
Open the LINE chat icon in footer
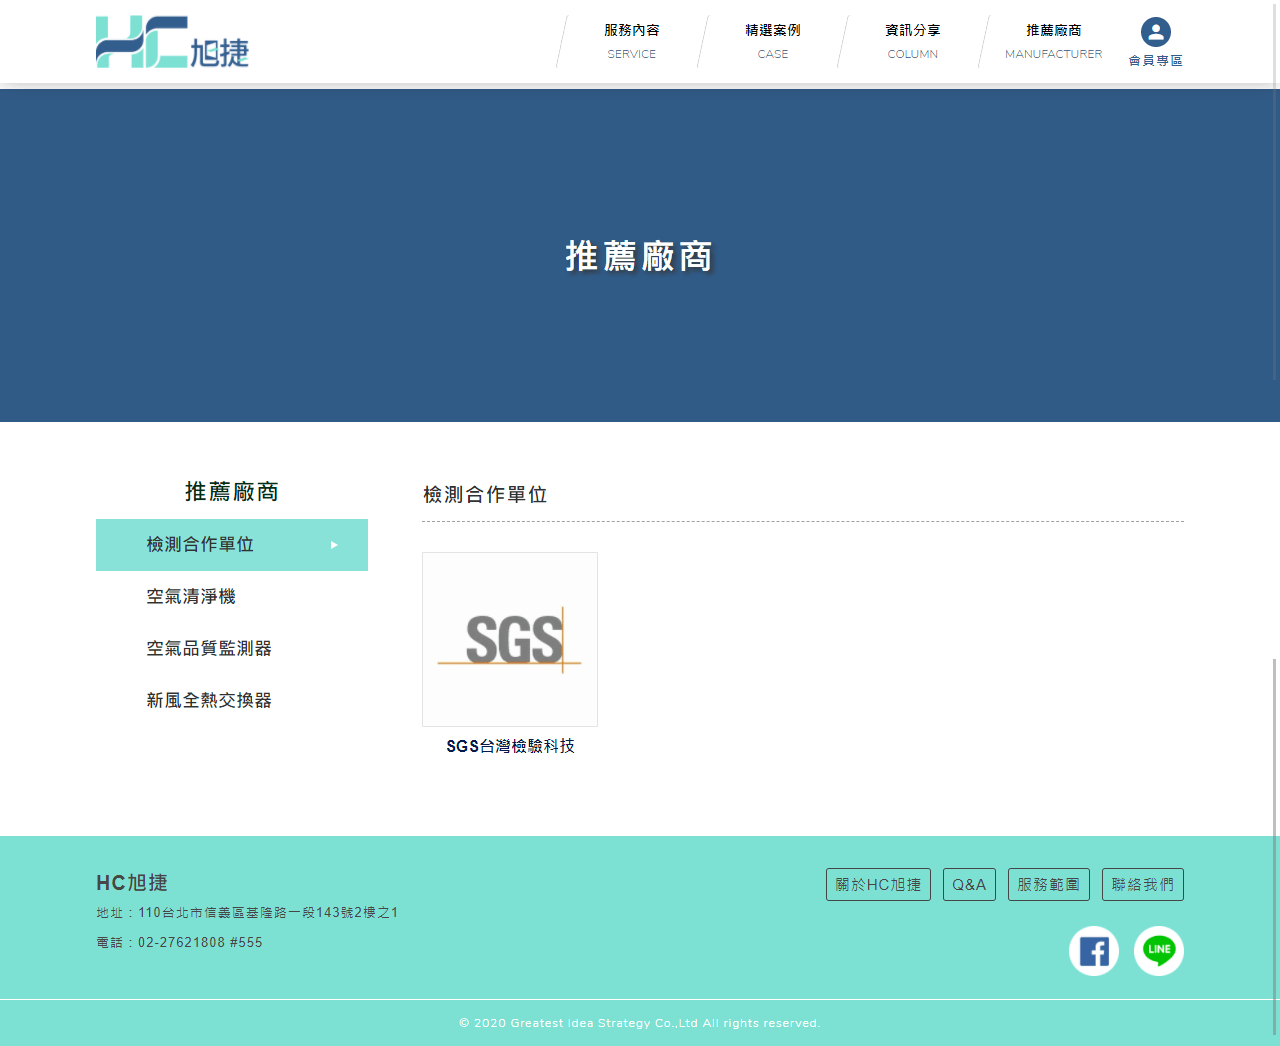tap(1159, 951)
